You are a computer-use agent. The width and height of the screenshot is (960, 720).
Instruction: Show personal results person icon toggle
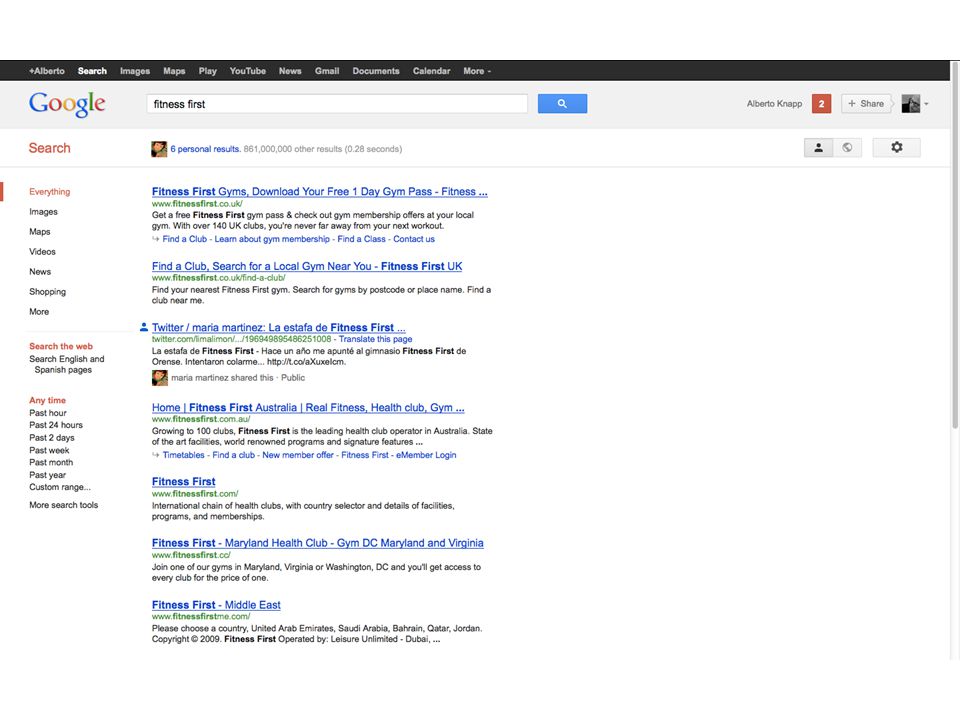818,148
